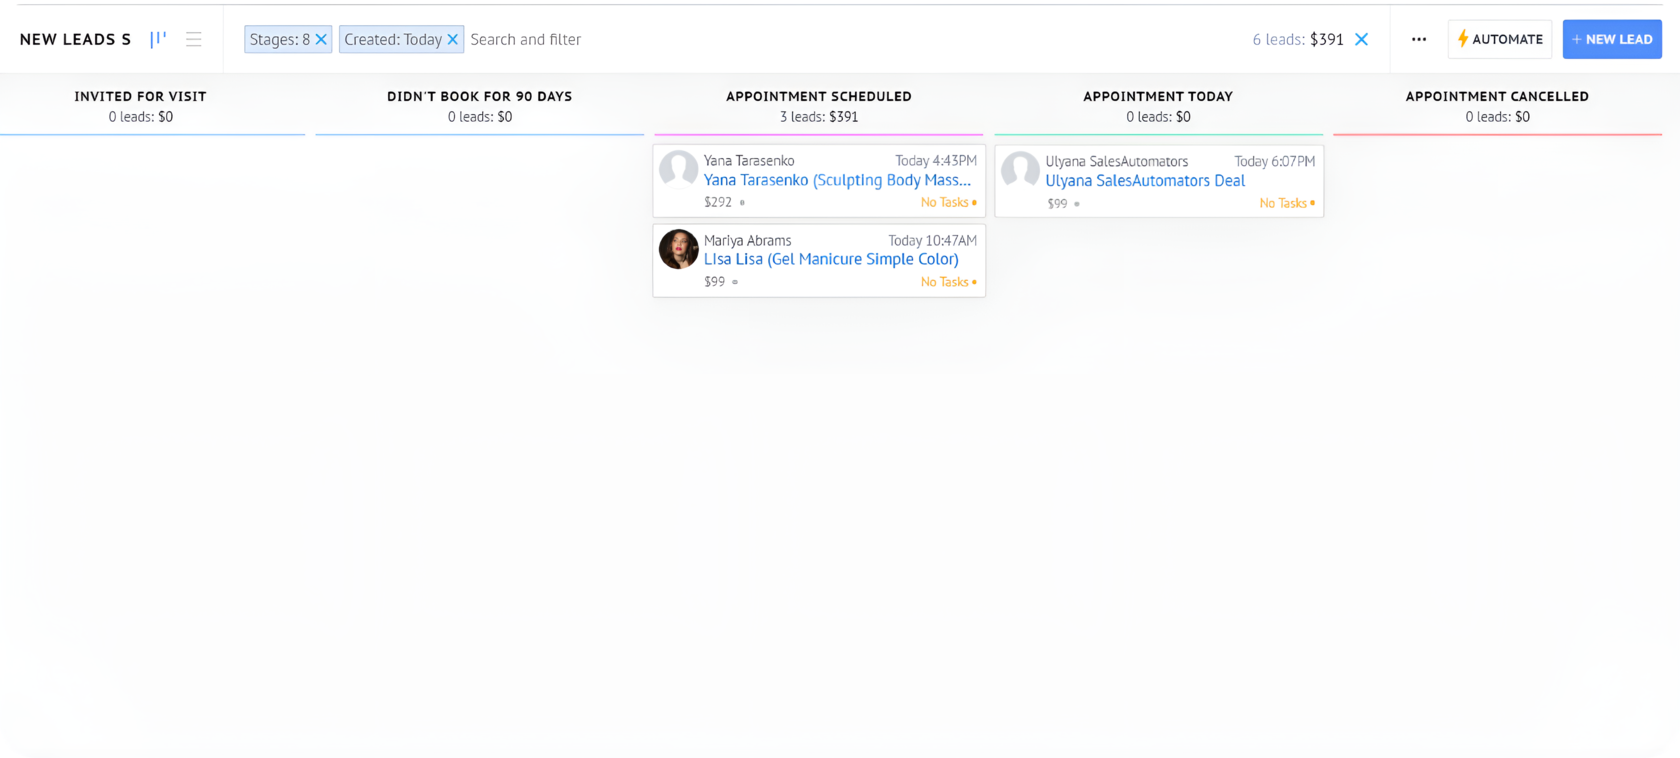This screenshot has height=758, width=1680.
Task: Switch to list view icon
Action: [194, 39]
